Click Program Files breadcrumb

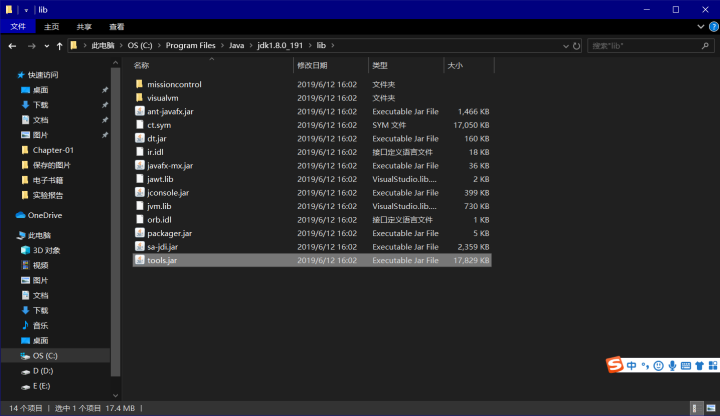pyautogui.click(x=191, y=45)
